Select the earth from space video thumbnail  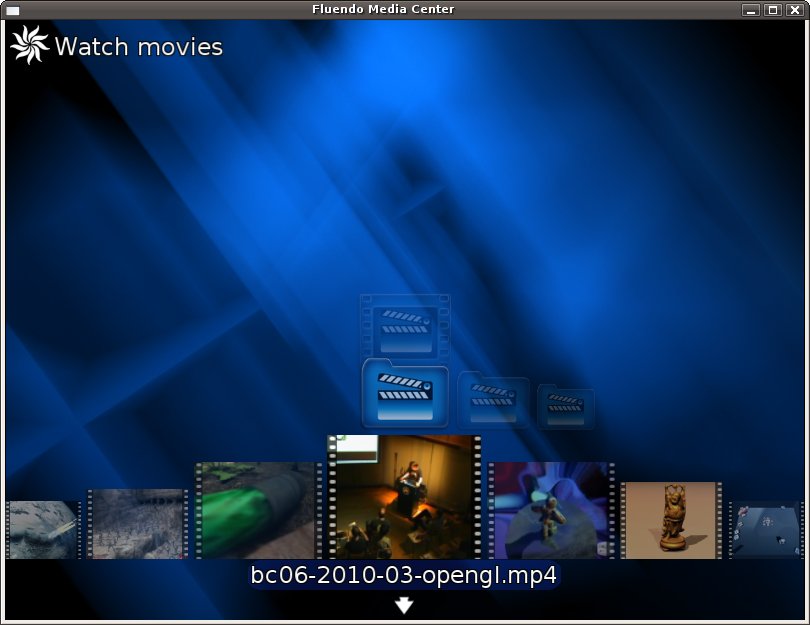43,529
